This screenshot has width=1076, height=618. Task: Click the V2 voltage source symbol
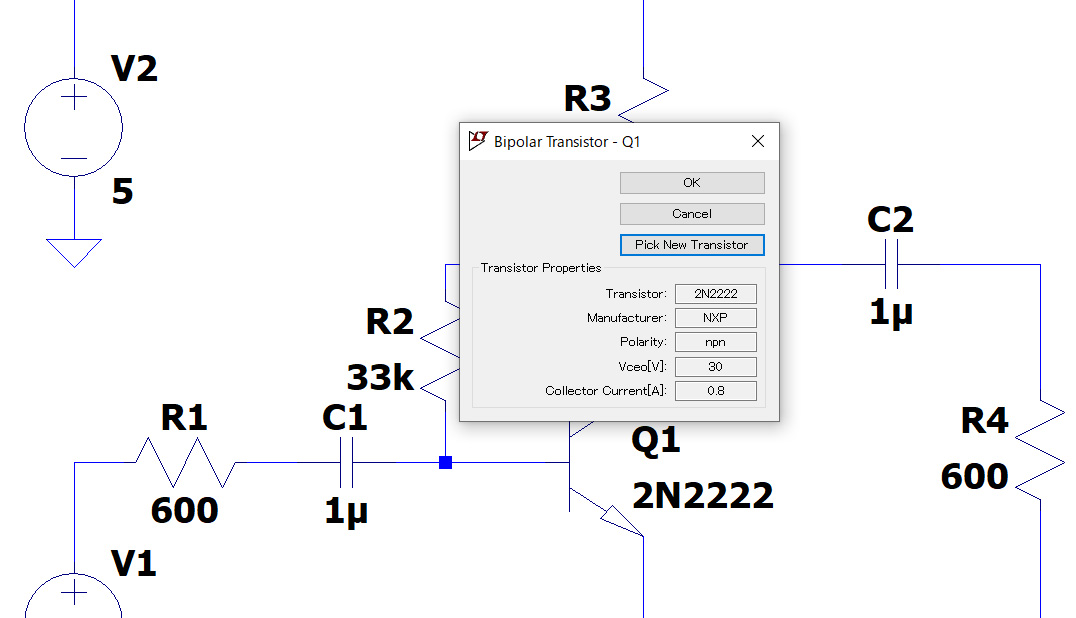pyautogui.click(x=73, y=128)
